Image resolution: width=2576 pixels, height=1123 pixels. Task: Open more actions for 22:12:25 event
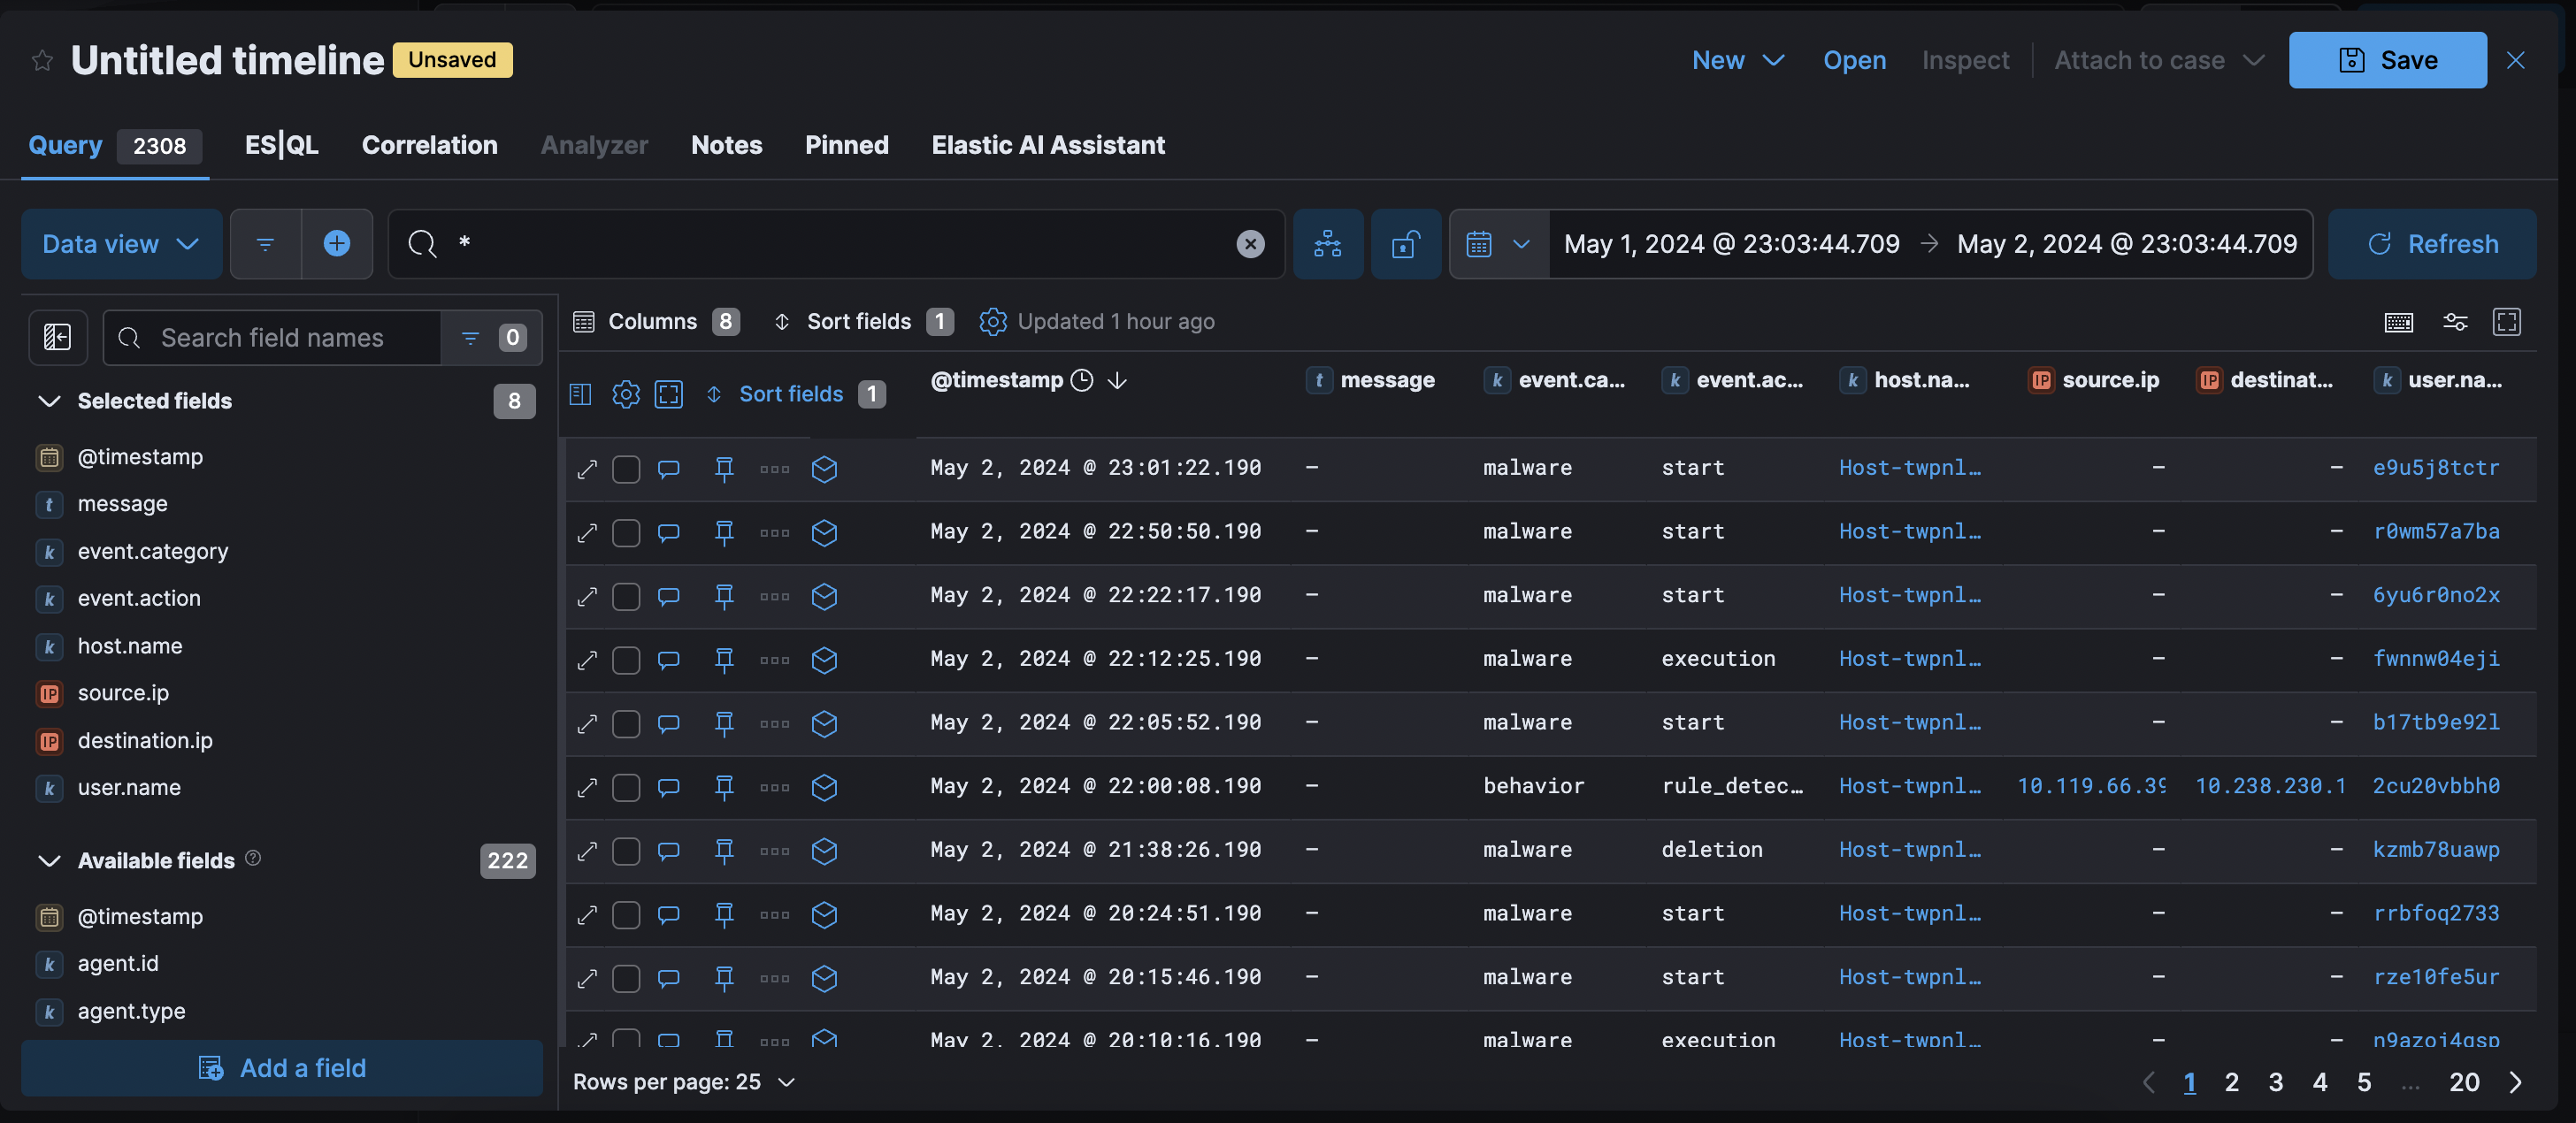click(774, 660)
